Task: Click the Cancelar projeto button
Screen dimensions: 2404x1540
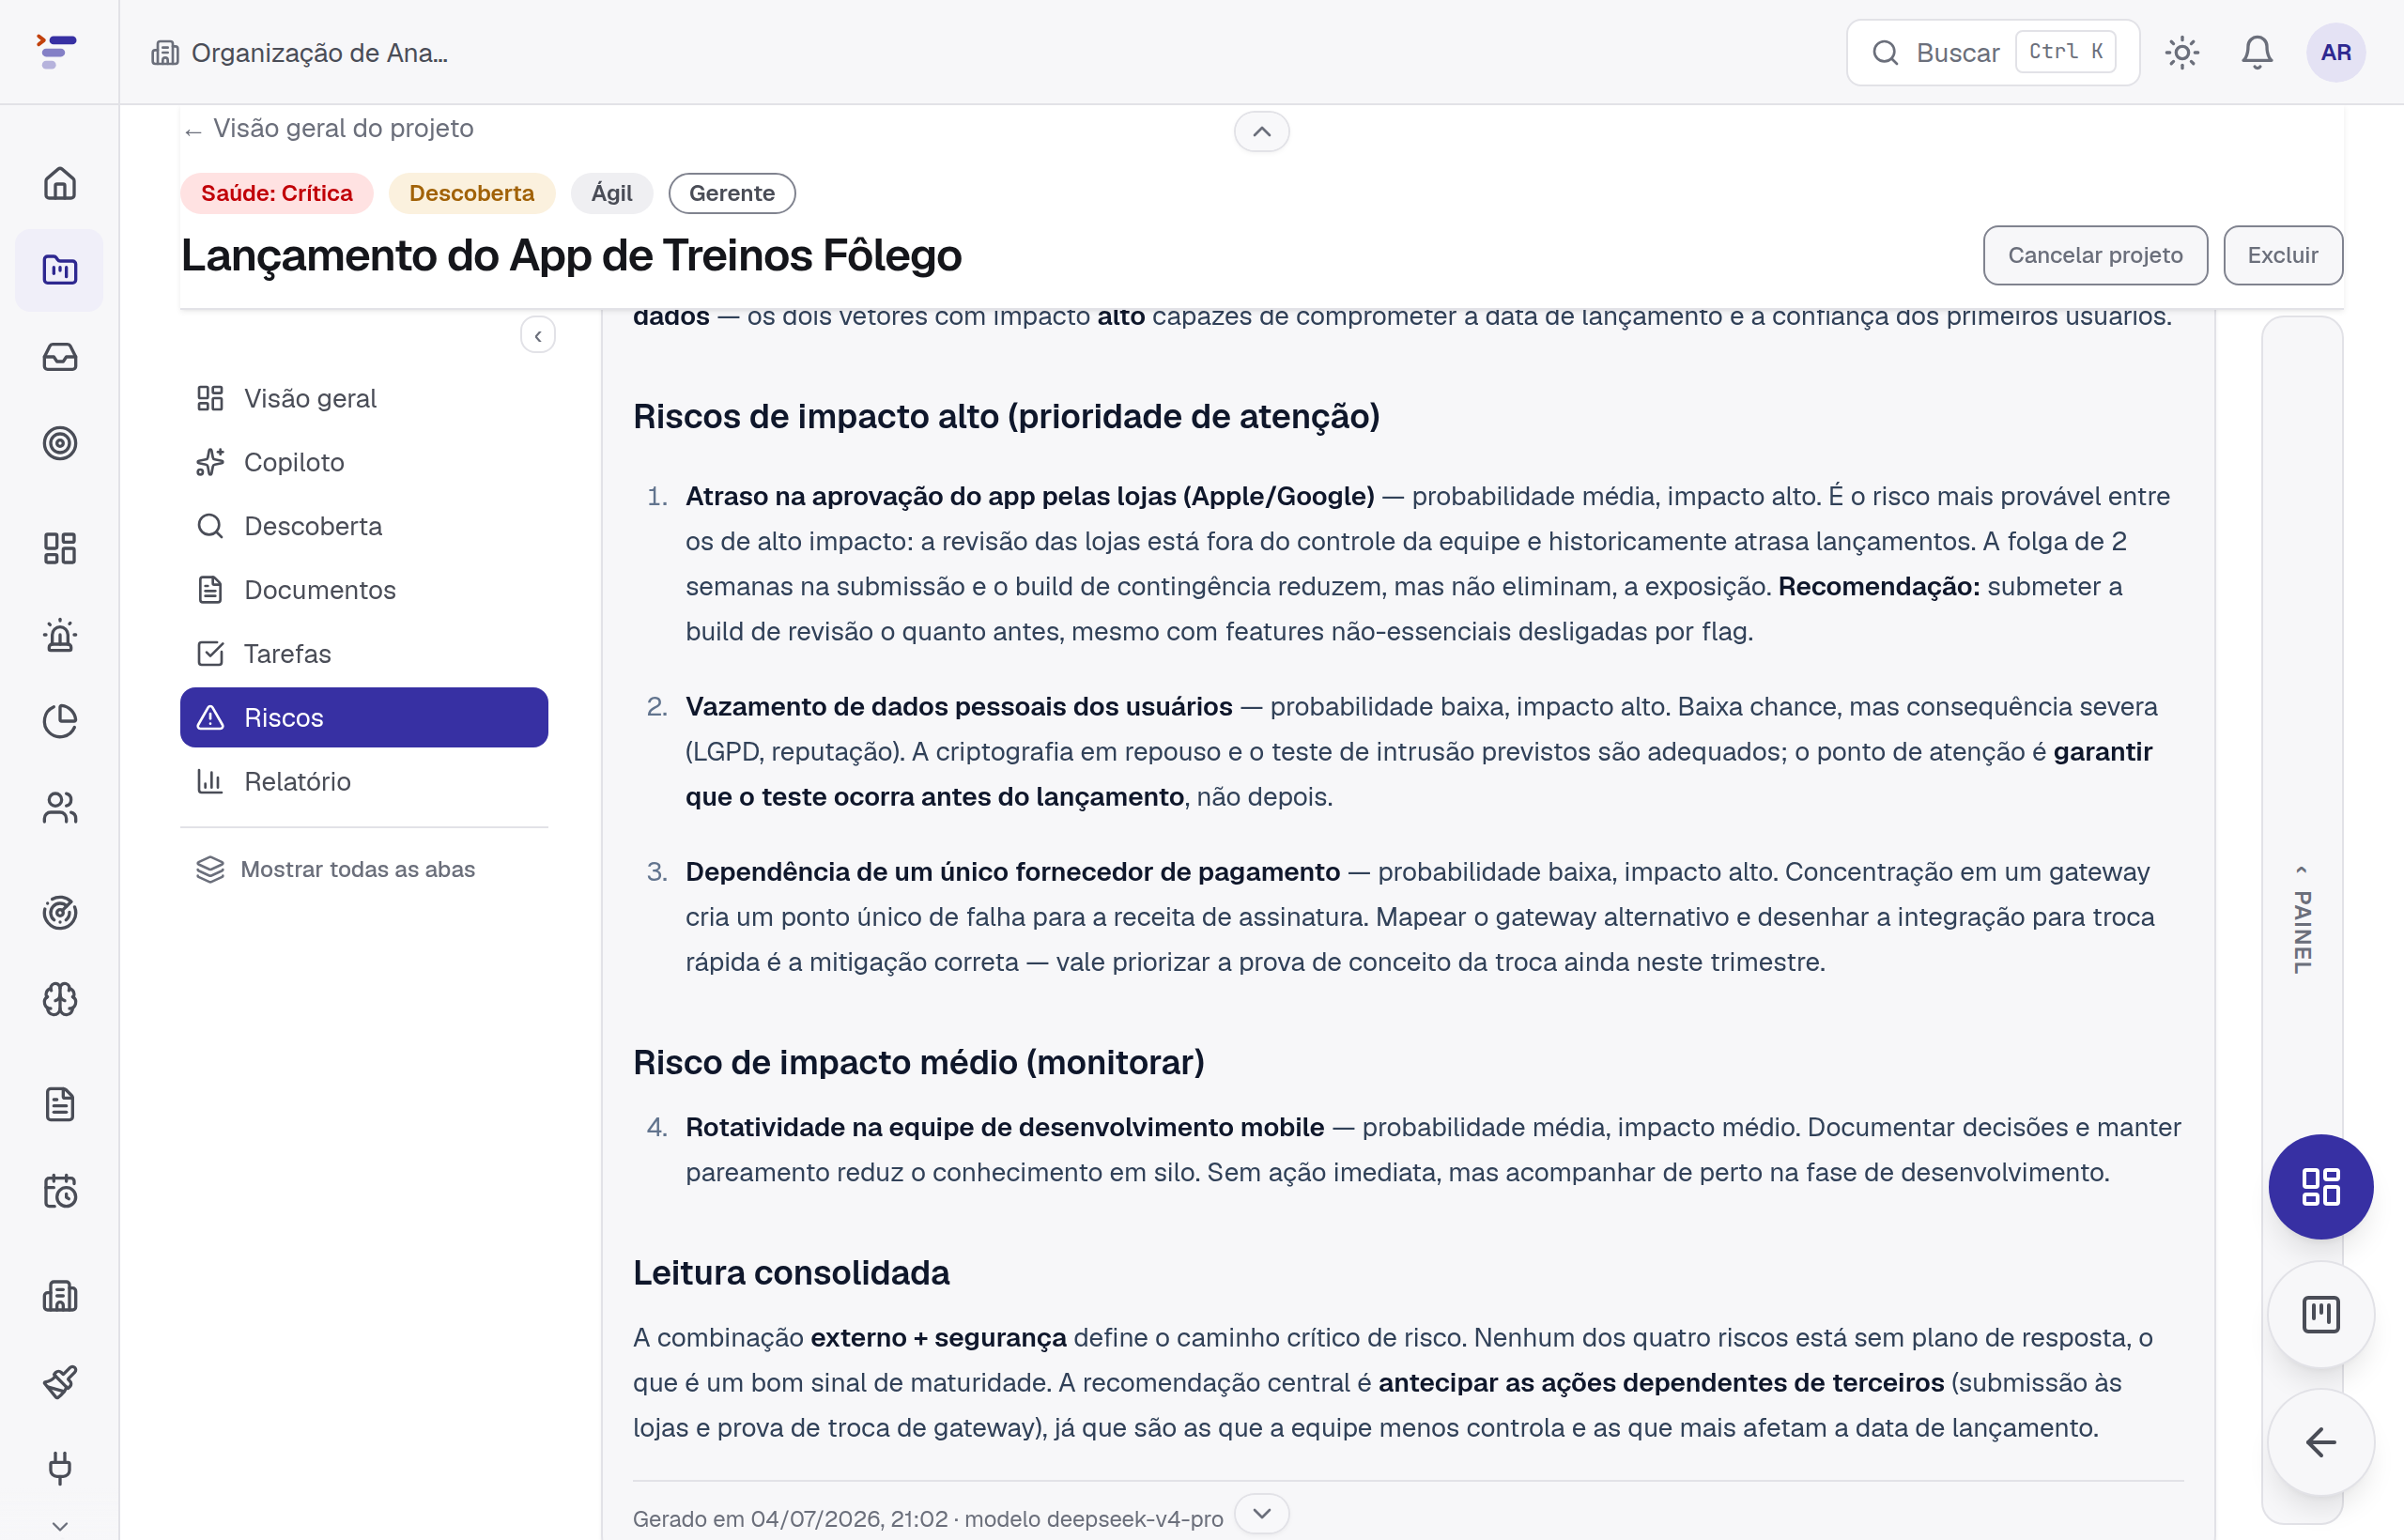Action: pyautogui.click(x=2094, y=255)
